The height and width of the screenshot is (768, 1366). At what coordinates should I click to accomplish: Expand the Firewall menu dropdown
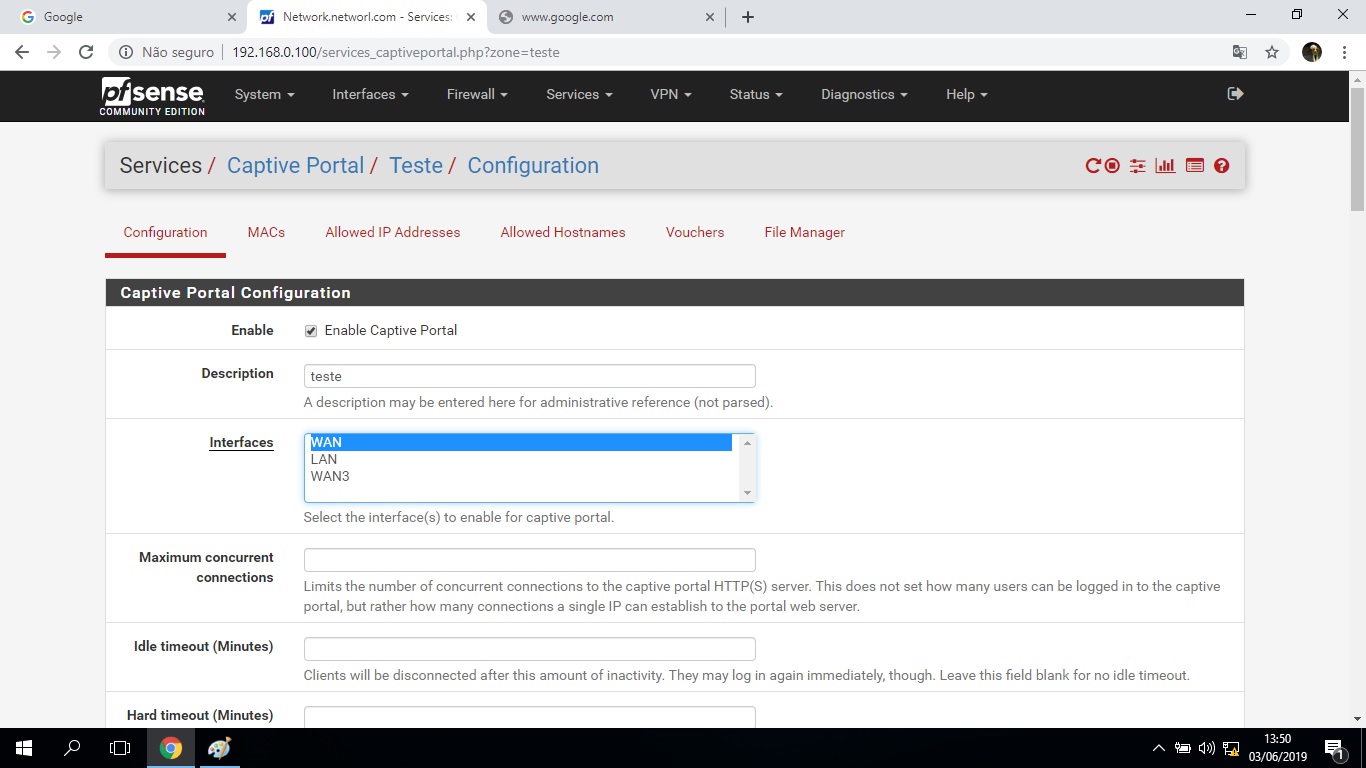coord(477,94)
